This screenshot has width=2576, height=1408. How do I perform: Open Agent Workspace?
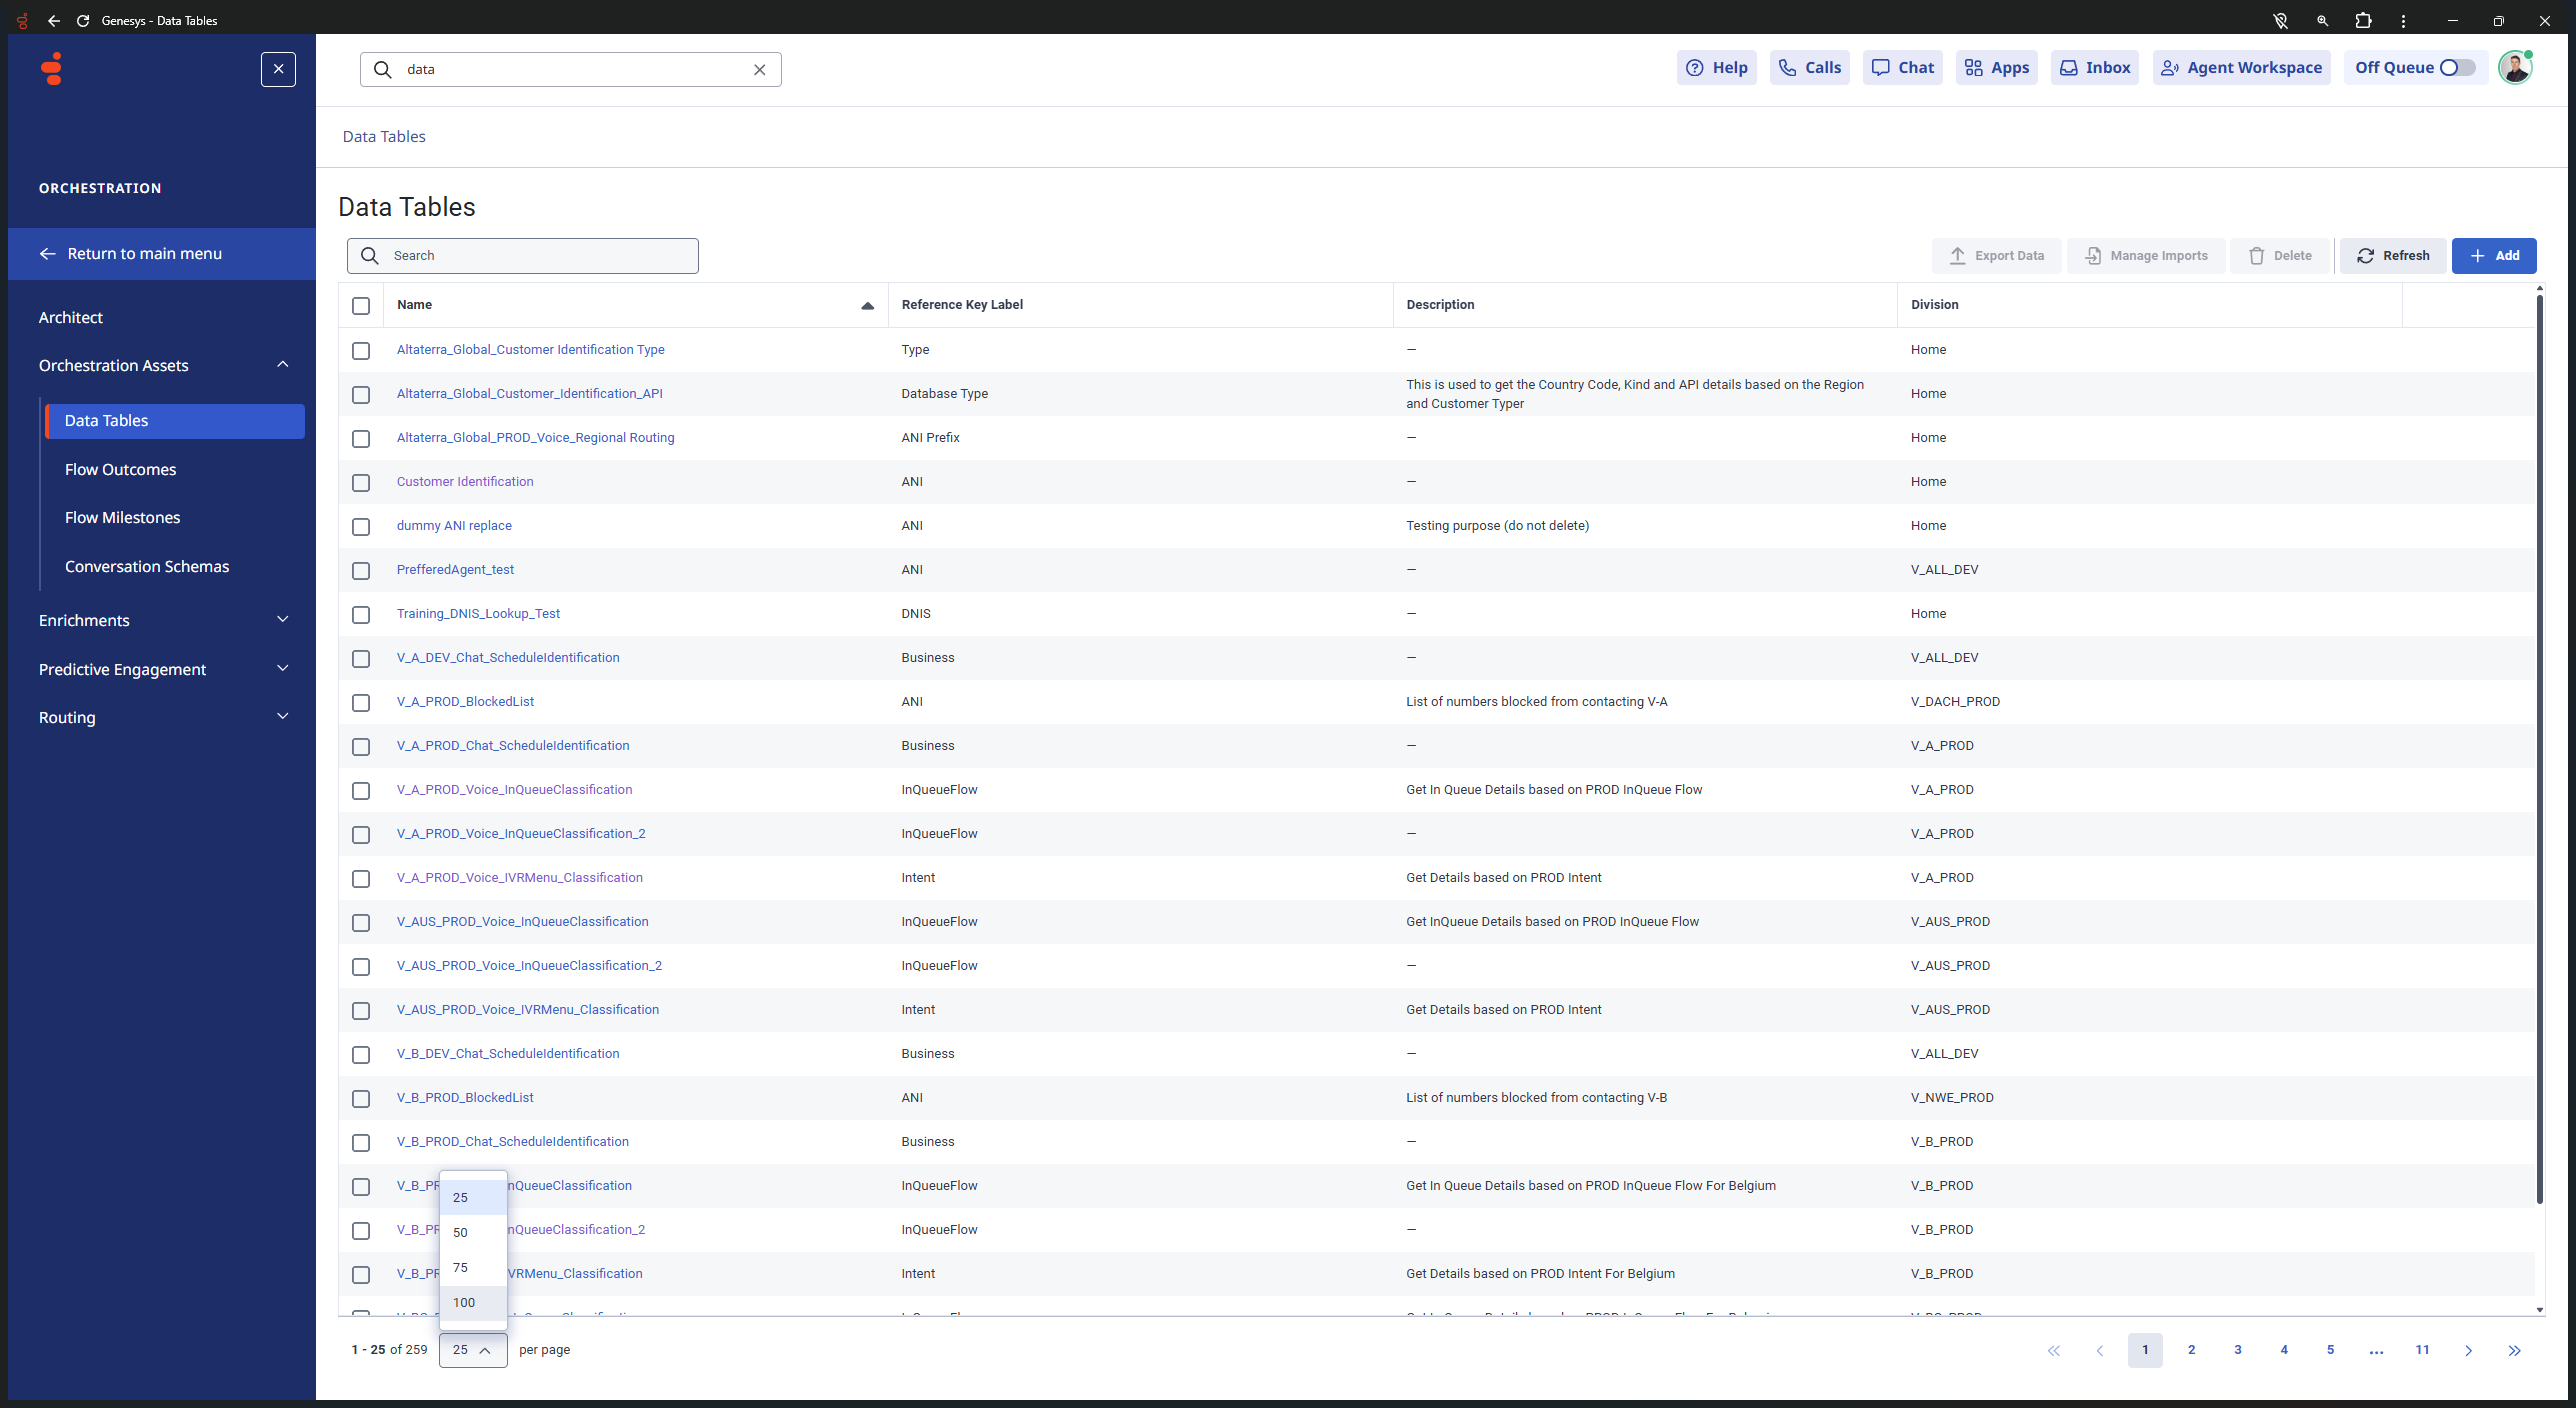click(2241, 67)
